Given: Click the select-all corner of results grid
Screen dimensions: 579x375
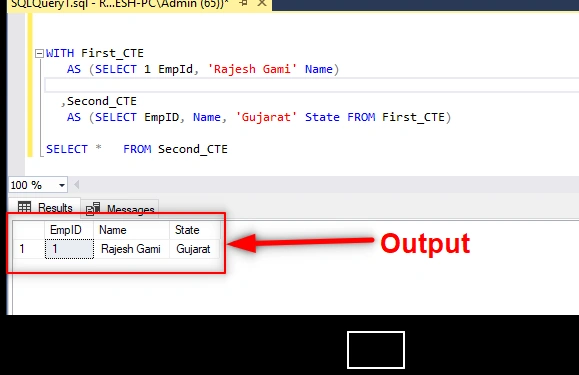Looking at the screenshot, I should click(29, 230).
